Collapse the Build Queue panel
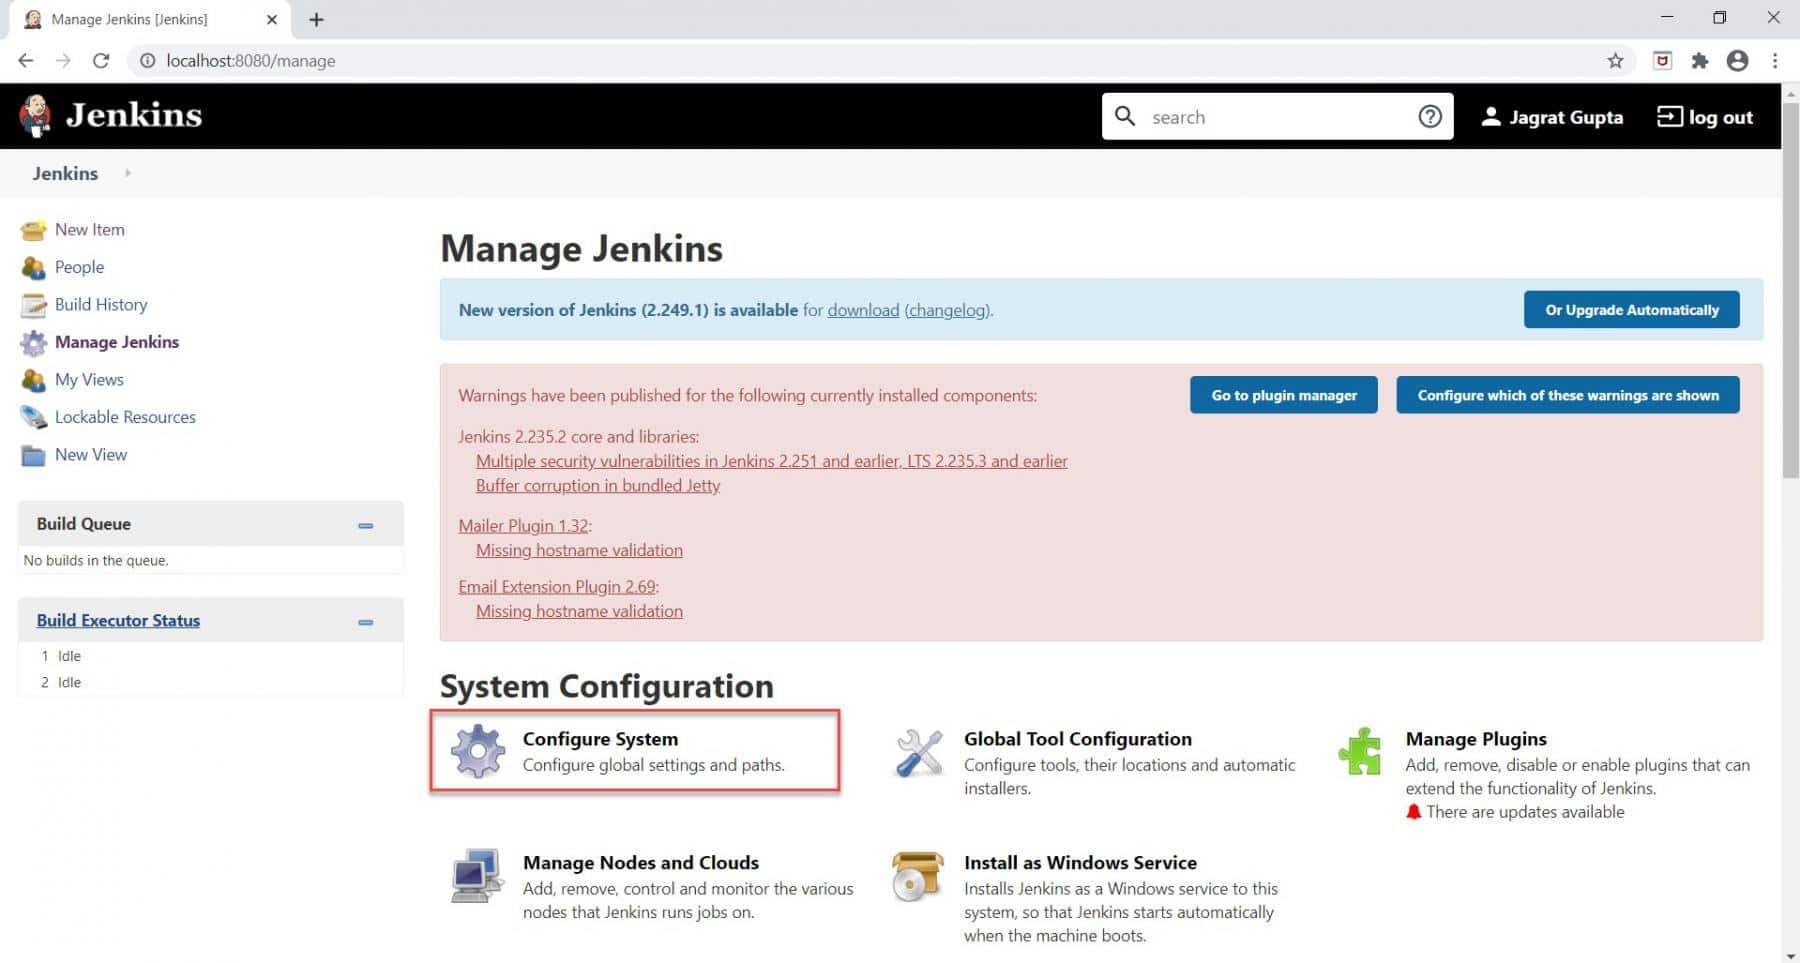 pos(366,525)
